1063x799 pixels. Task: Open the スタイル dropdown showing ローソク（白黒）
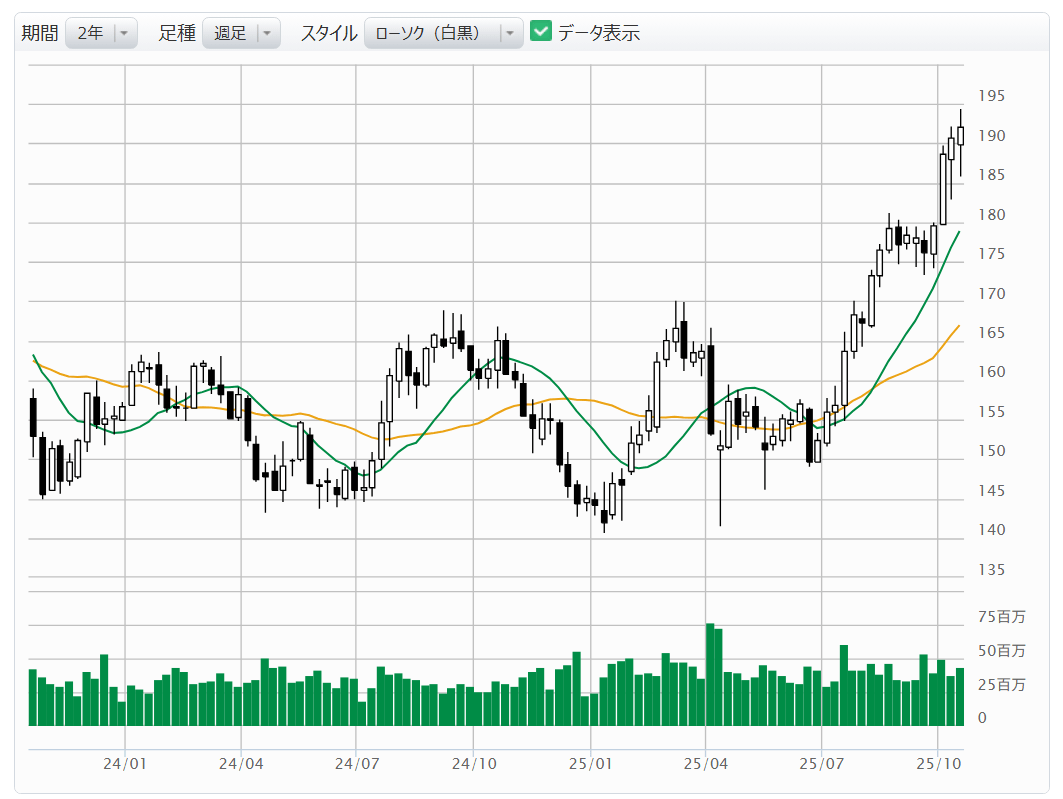pyautogui.click(x=443, y=33)
